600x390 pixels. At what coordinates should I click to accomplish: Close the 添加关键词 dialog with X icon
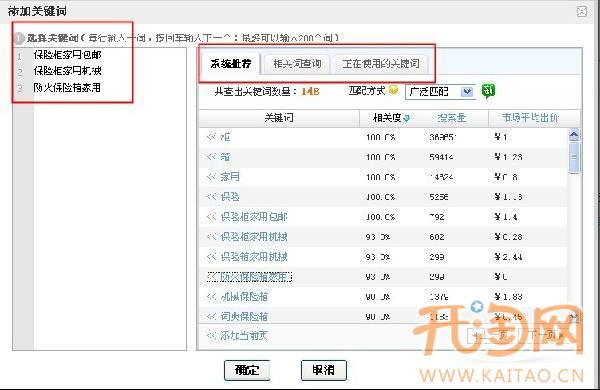click(x=582, y=12)
